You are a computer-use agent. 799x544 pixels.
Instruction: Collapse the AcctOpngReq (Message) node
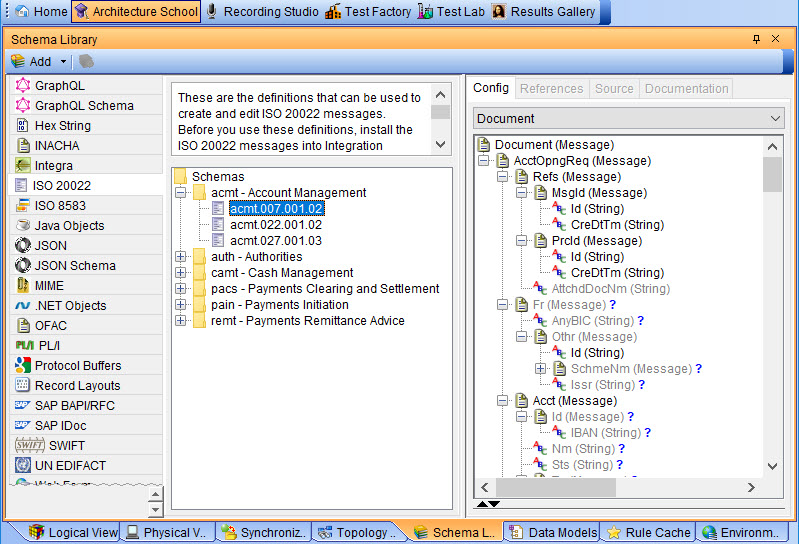[x=484, y=161]
